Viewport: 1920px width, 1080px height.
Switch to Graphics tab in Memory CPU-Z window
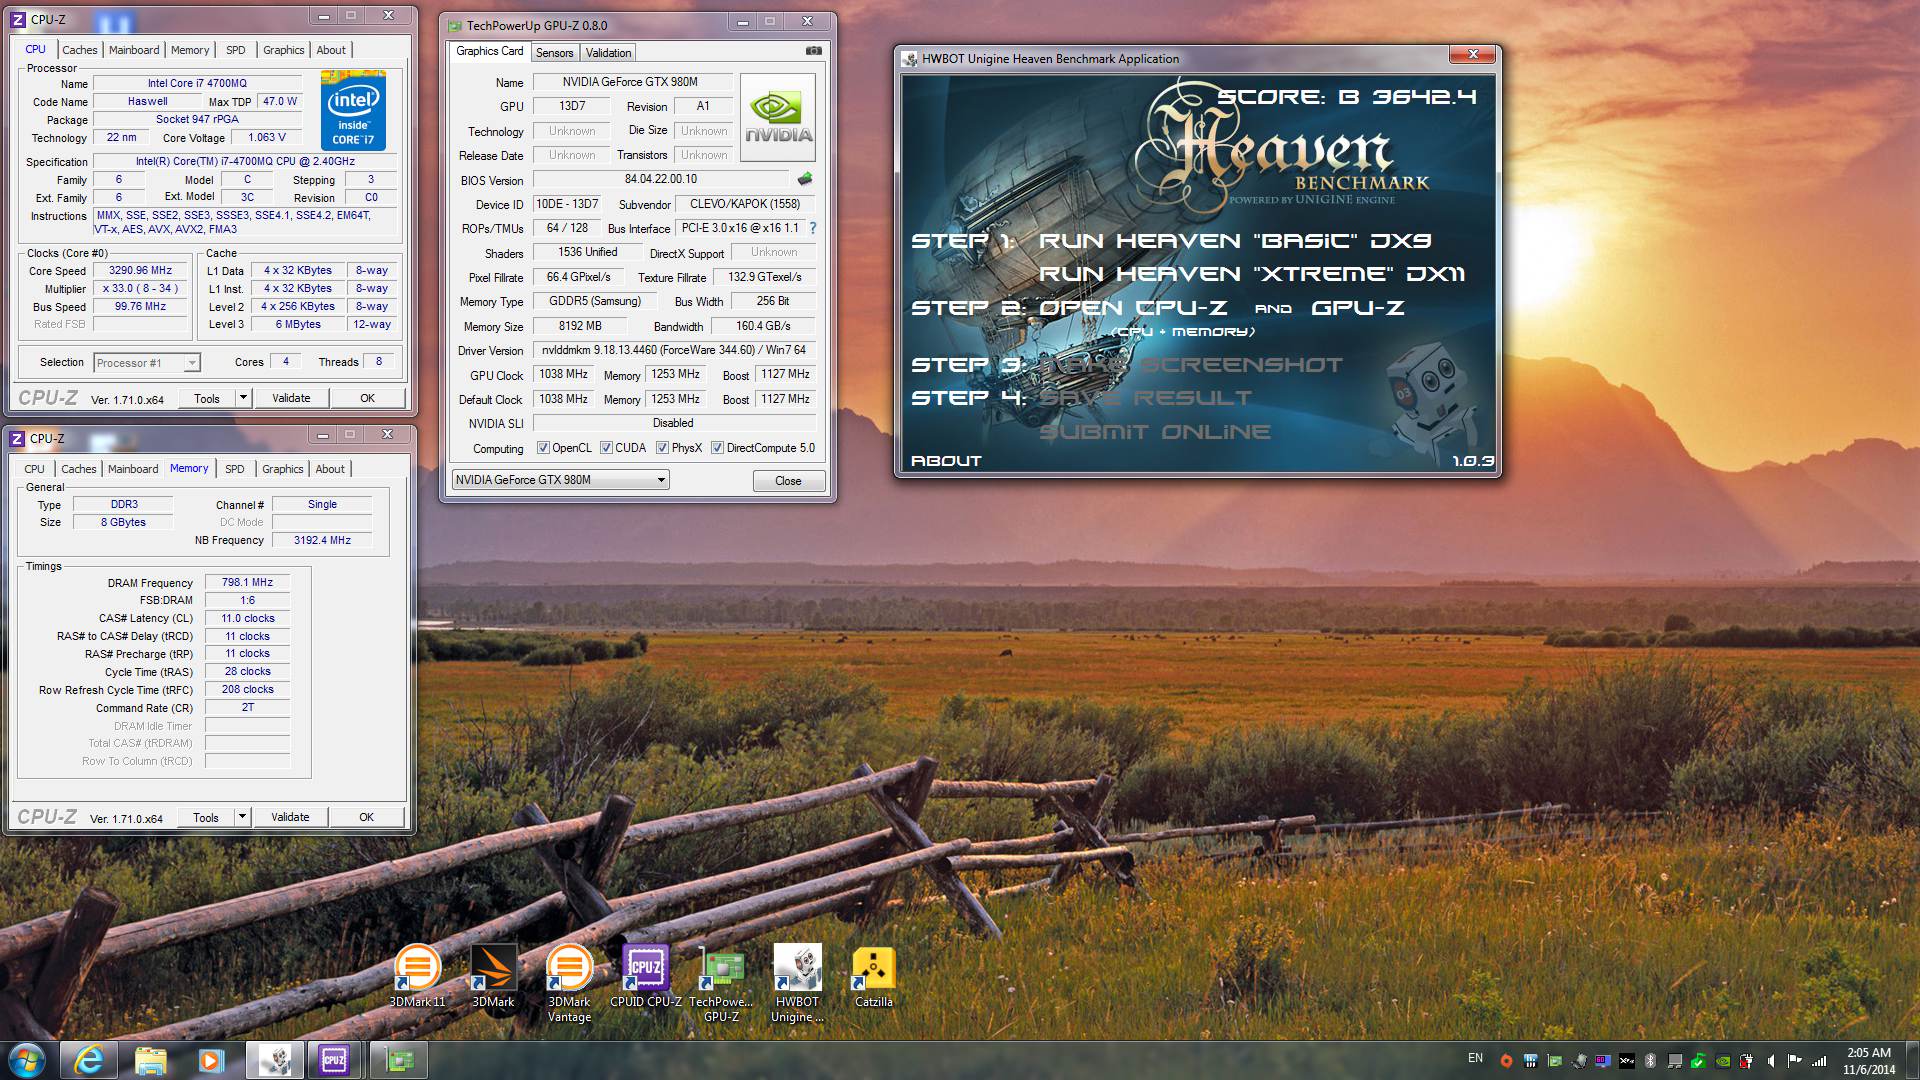(282, 469)
